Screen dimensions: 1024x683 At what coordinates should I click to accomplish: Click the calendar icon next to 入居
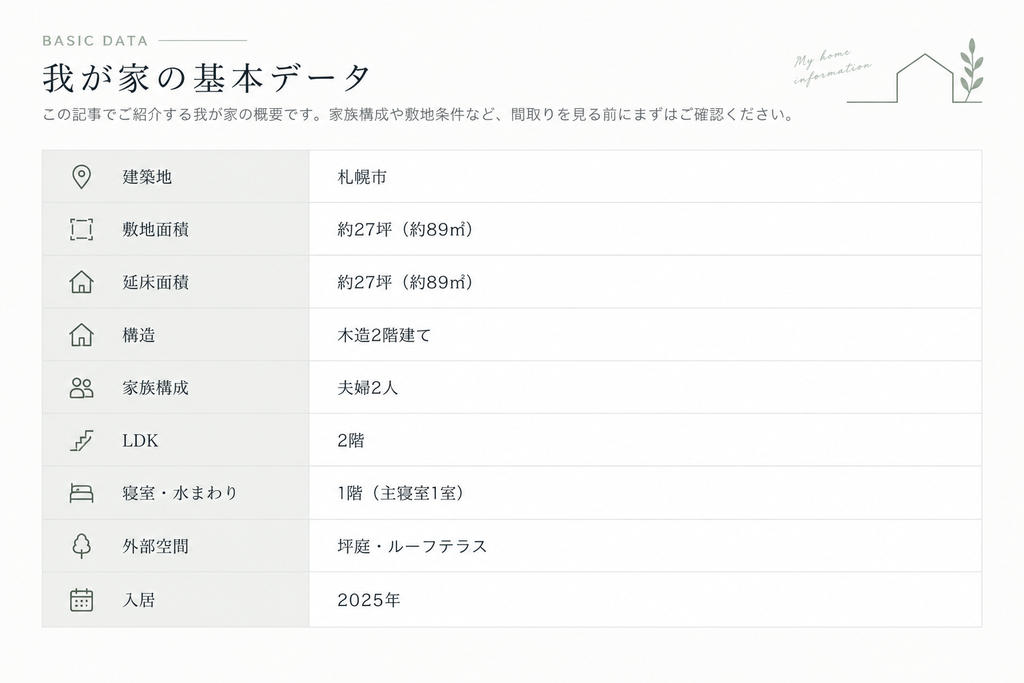(81, 600)
